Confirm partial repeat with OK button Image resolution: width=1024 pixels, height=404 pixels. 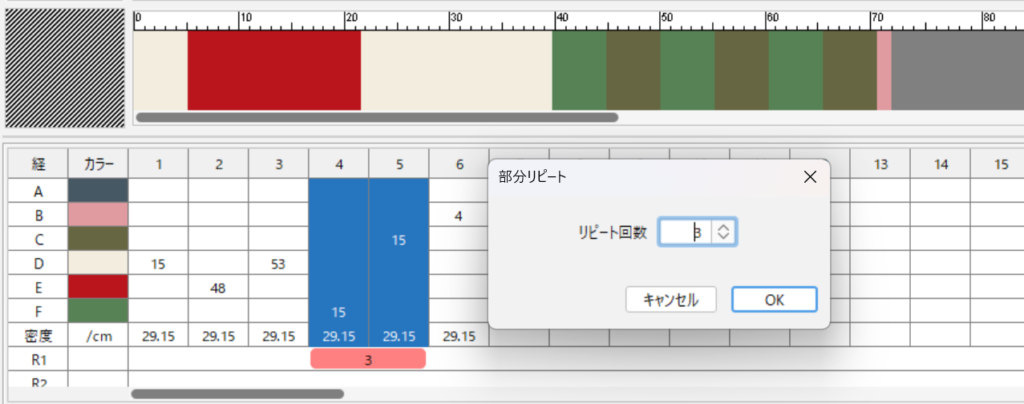[x=774, y=300]
